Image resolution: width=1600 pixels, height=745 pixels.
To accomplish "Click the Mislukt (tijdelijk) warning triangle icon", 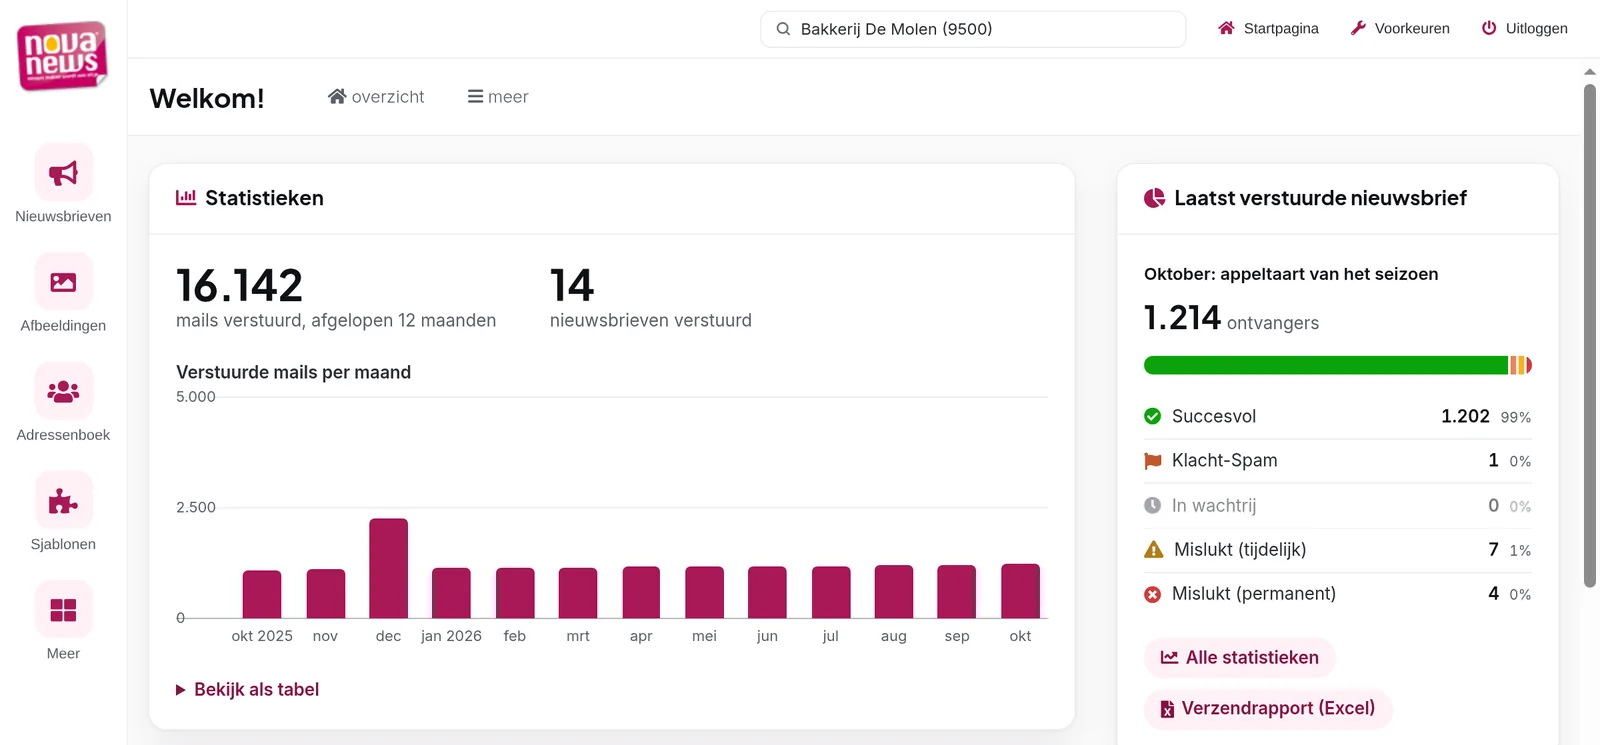I will pyautogui.click(x=1154, y=549).
